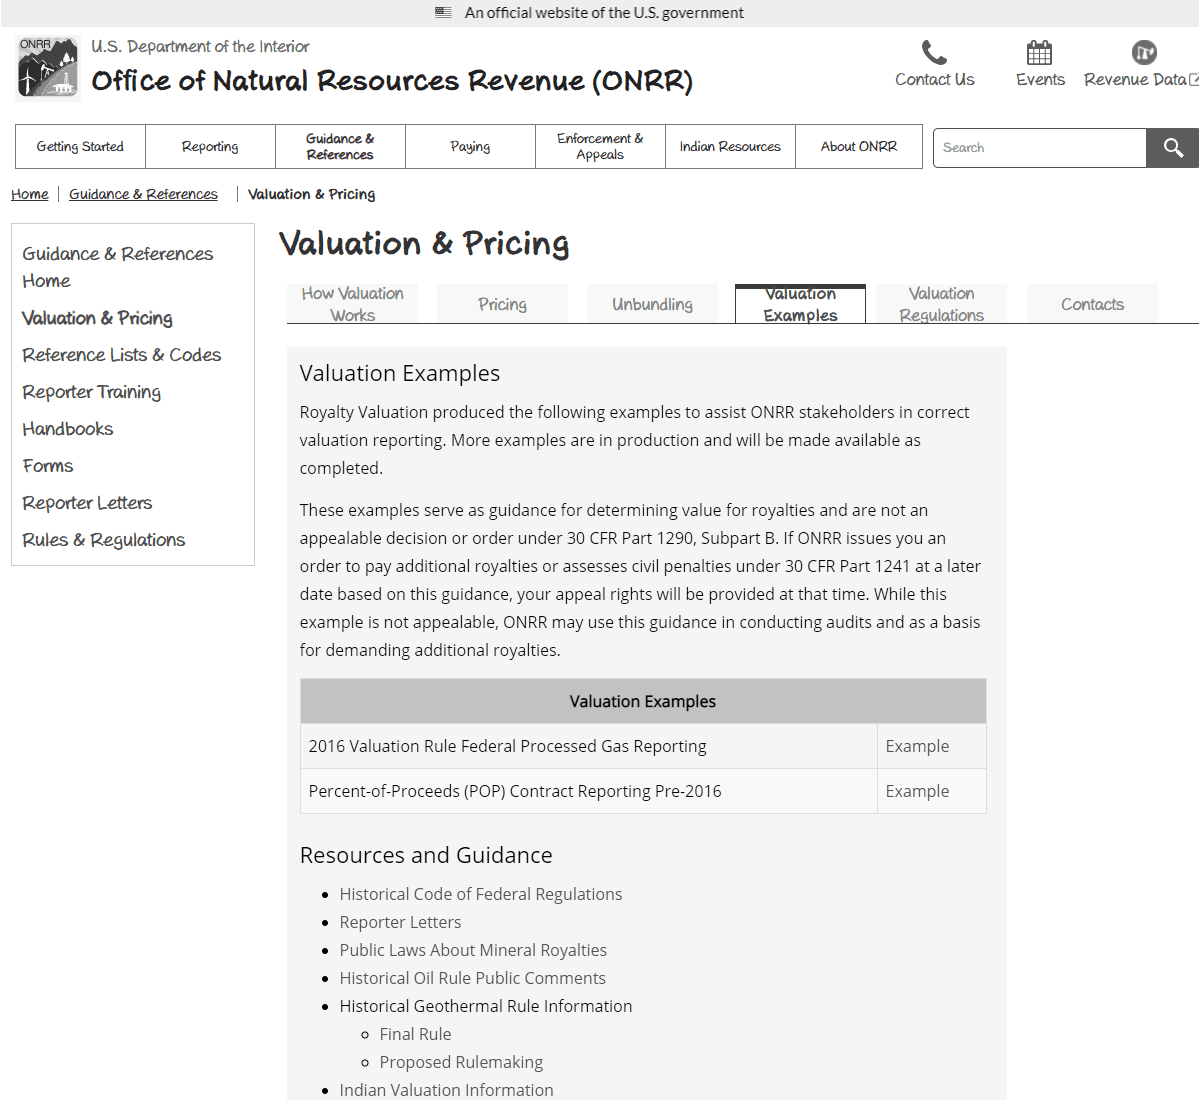Open the Enforcement & Appeals menu
The height and width of the screenshot is (1100, 1199).
[600, 147]
